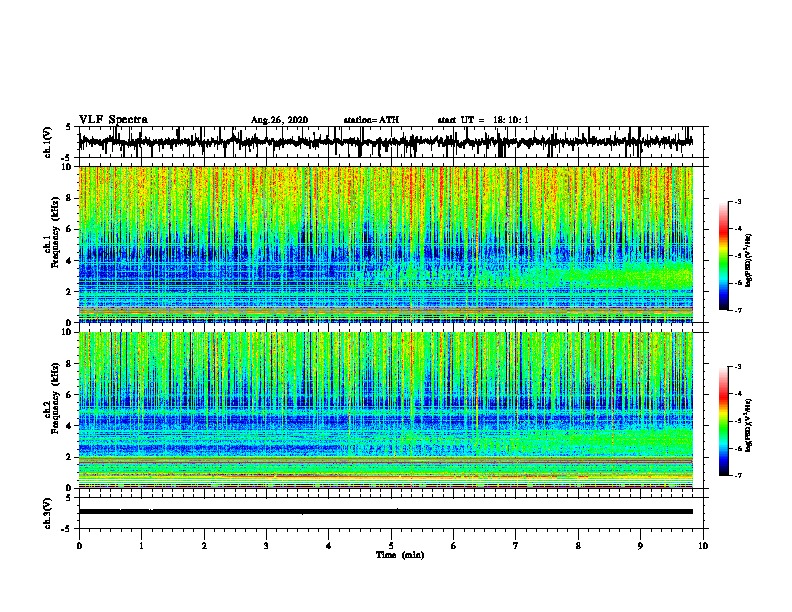
Task: Click the ch.2 spectrogram plot area
Action: [x=386, y=410]
